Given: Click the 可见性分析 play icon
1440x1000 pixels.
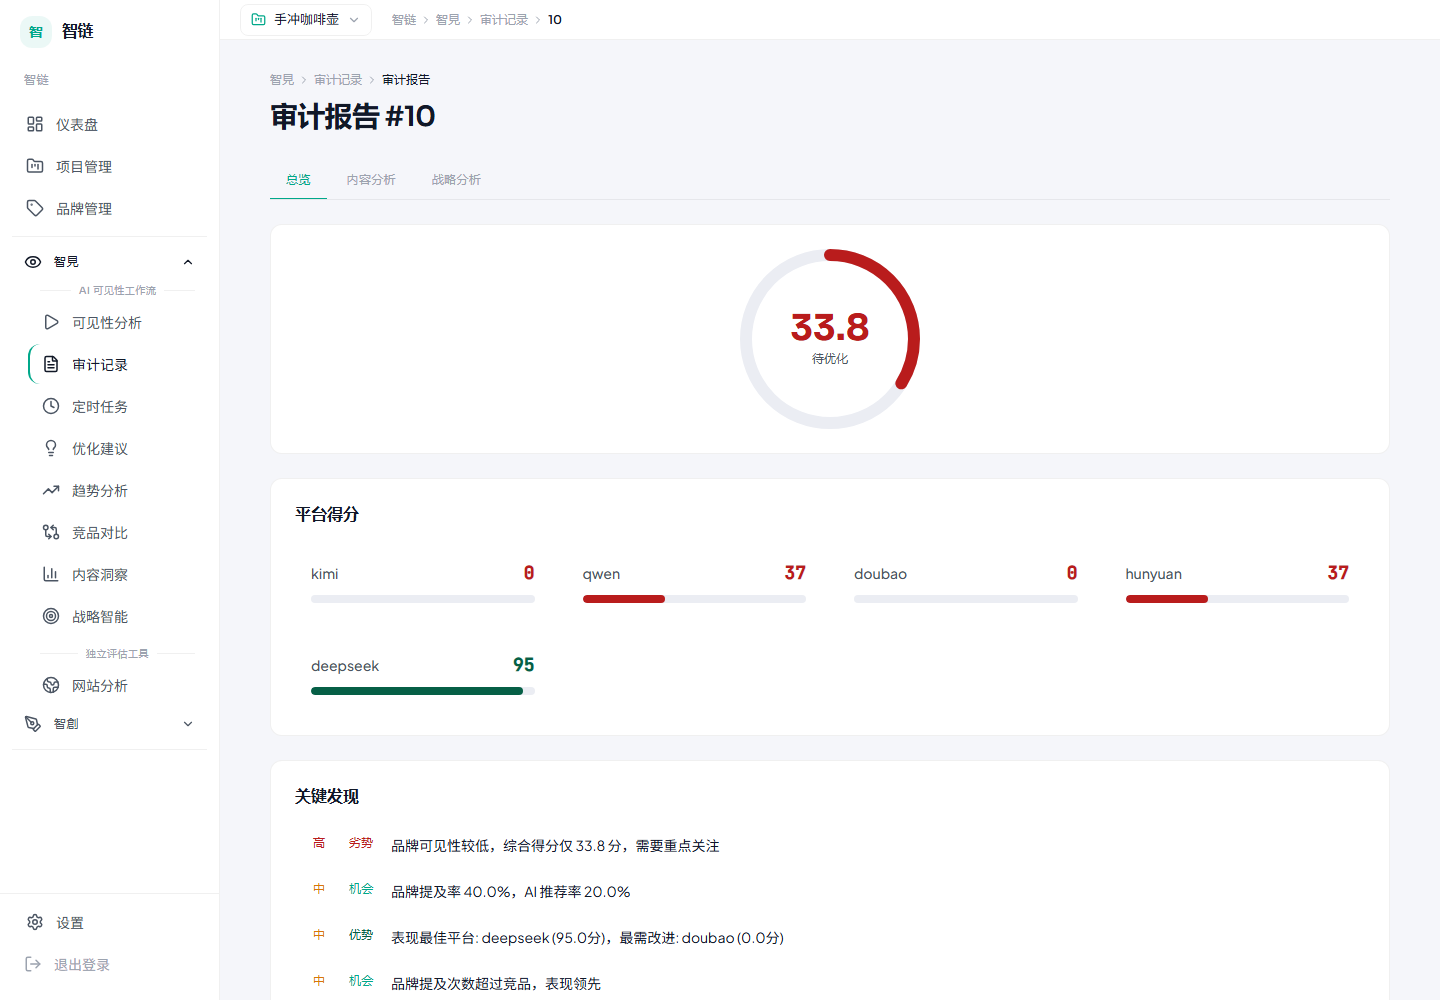Looking at the screenshot, I should pyautogui.click(x=51, y=322).
